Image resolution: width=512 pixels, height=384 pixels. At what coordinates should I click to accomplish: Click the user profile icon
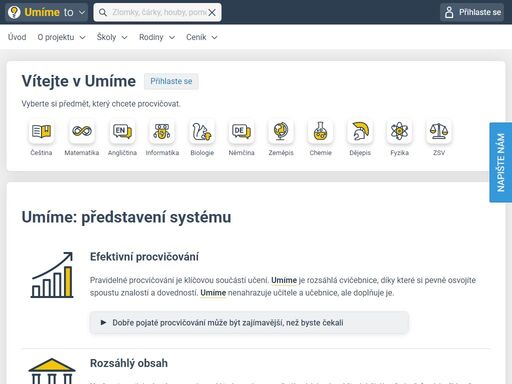pyautogui.click(x=449, y=12)
